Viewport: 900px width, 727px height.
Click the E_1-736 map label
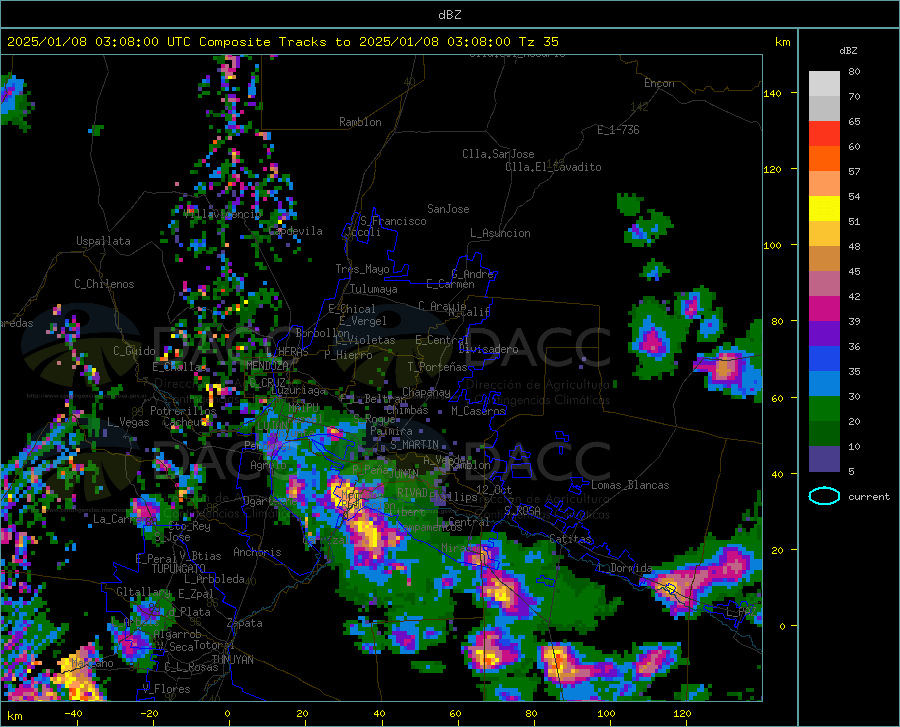[618, 130]
